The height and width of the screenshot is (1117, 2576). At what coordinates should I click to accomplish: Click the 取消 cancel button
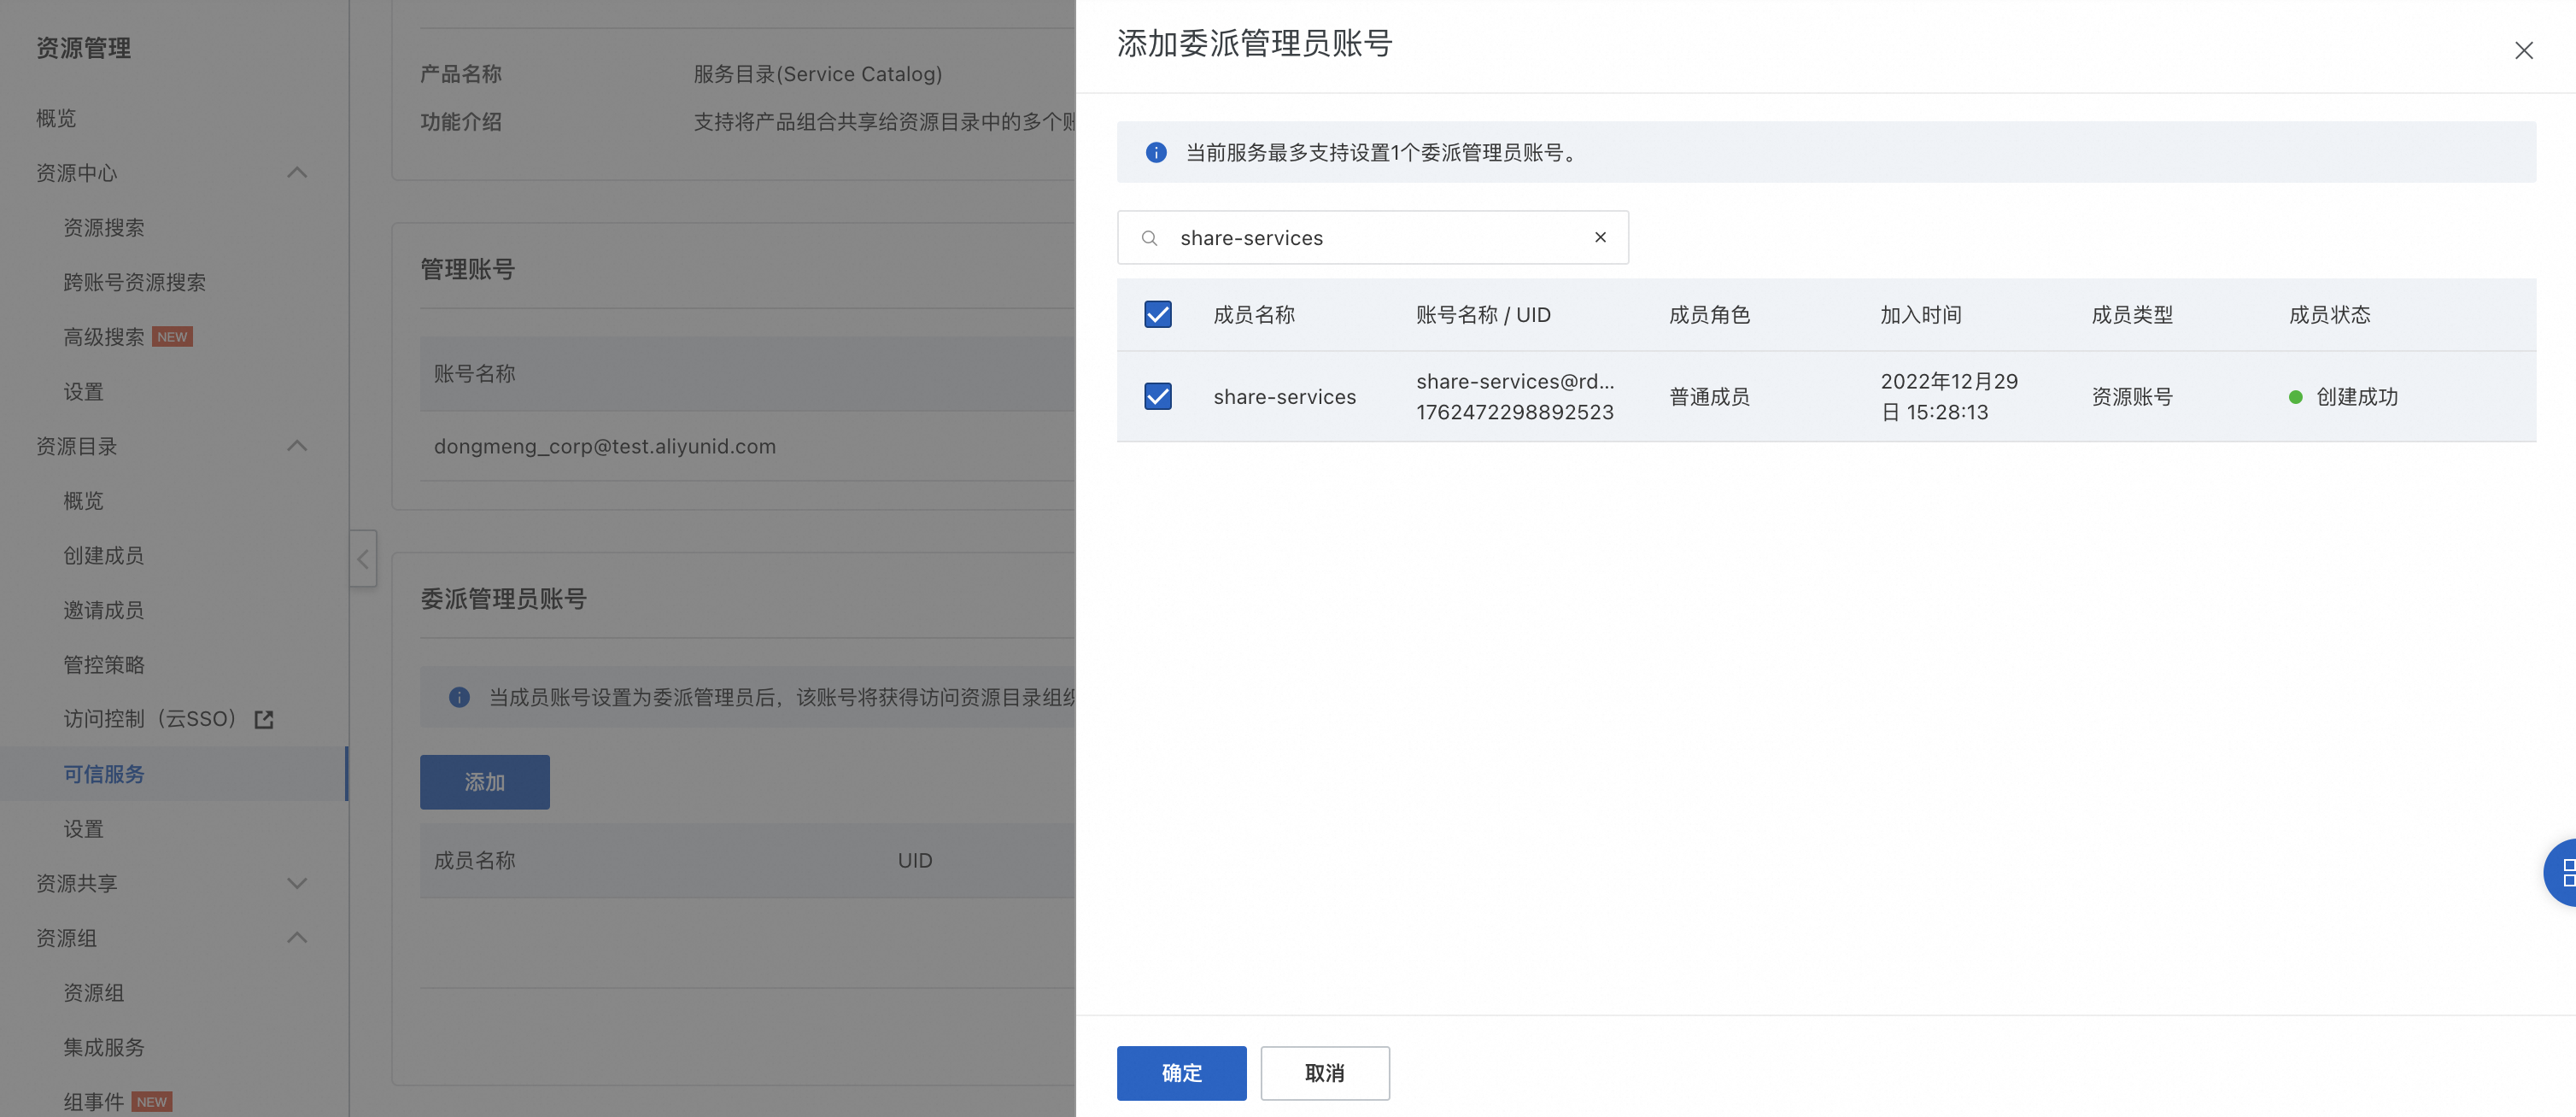pyautogui.click(x=1324, y=1072)
